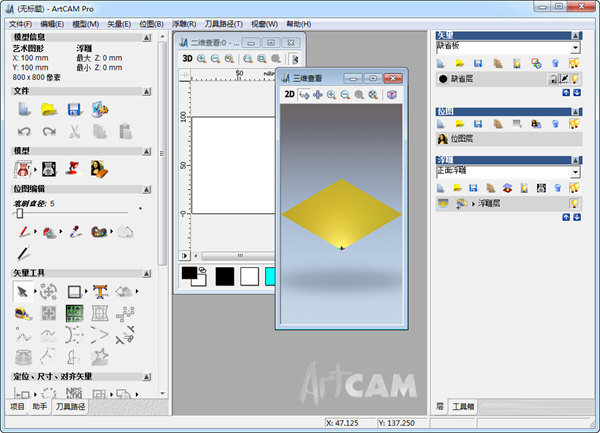Screen dimensions: 600x433
Task: Click the new model icon in File section
Action: [24, 110]
